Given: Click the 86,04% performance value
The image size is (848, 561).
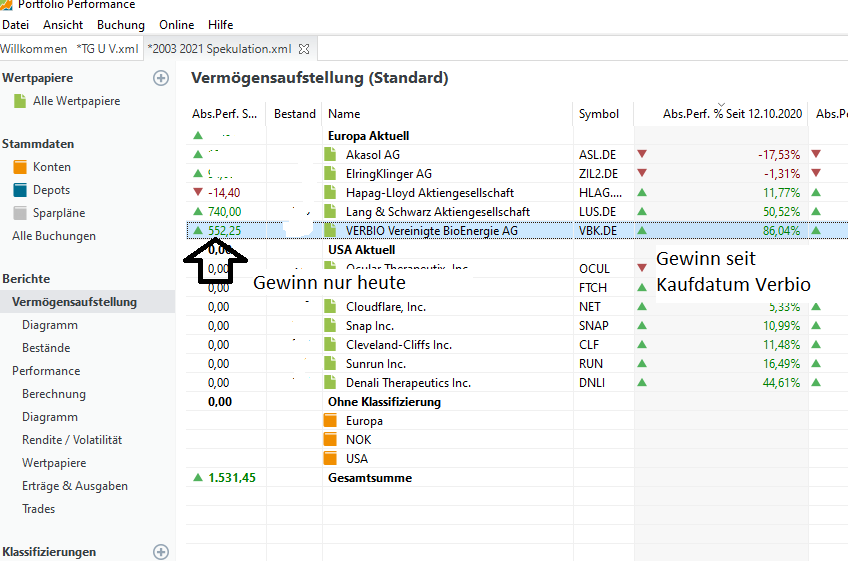Looking at the screenshot, I should click(x=781, y=230).
